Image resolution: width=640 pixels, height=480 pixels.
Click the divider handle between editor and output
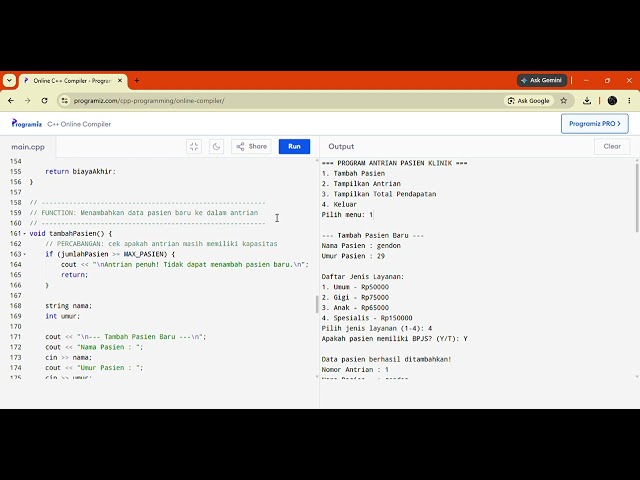pos(317,304)
